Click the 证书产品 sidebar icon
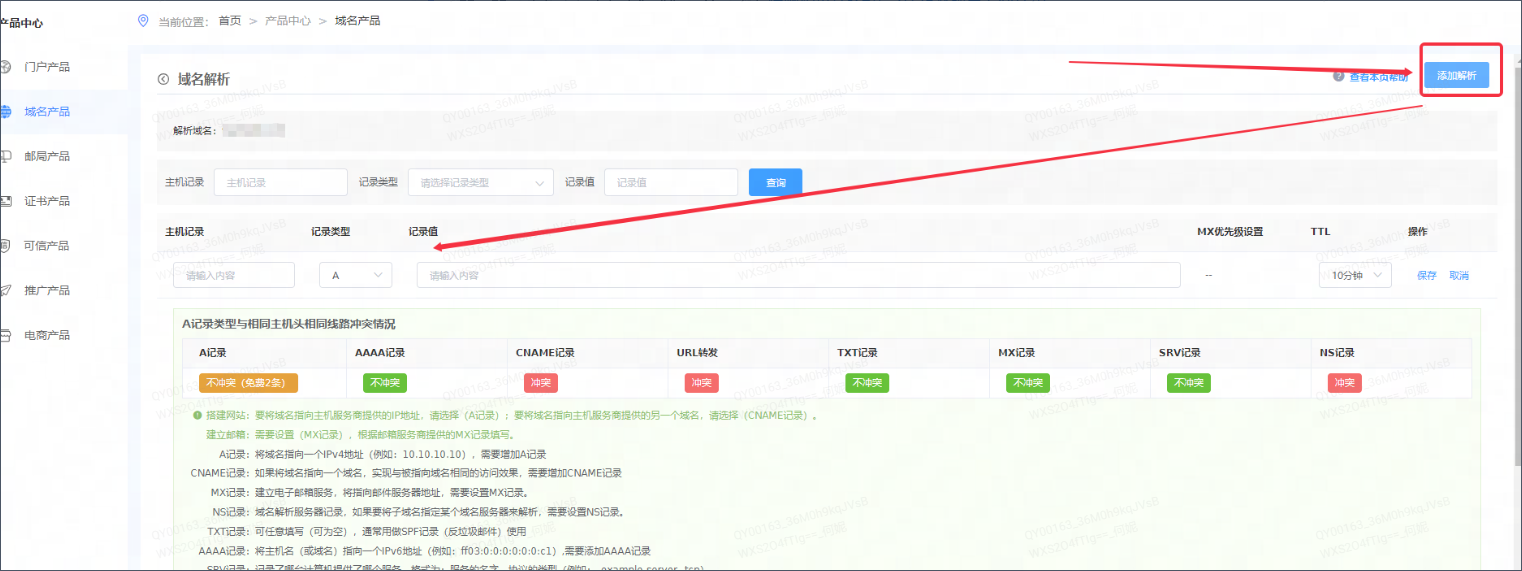Screen dimensions: 1522x571 point(5,201)
